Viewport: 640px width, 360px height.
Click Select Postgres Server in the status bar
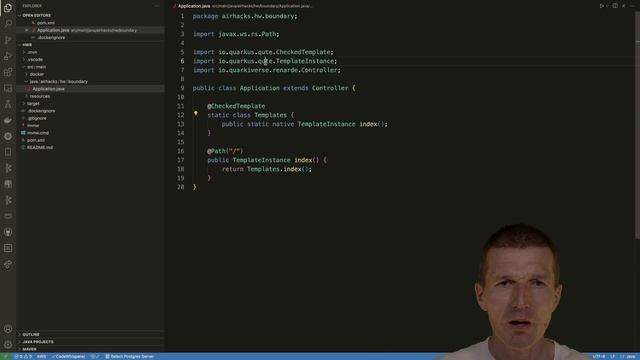130,356
